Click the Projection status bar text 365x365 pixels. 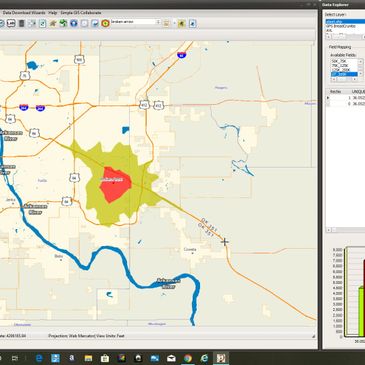86,336
